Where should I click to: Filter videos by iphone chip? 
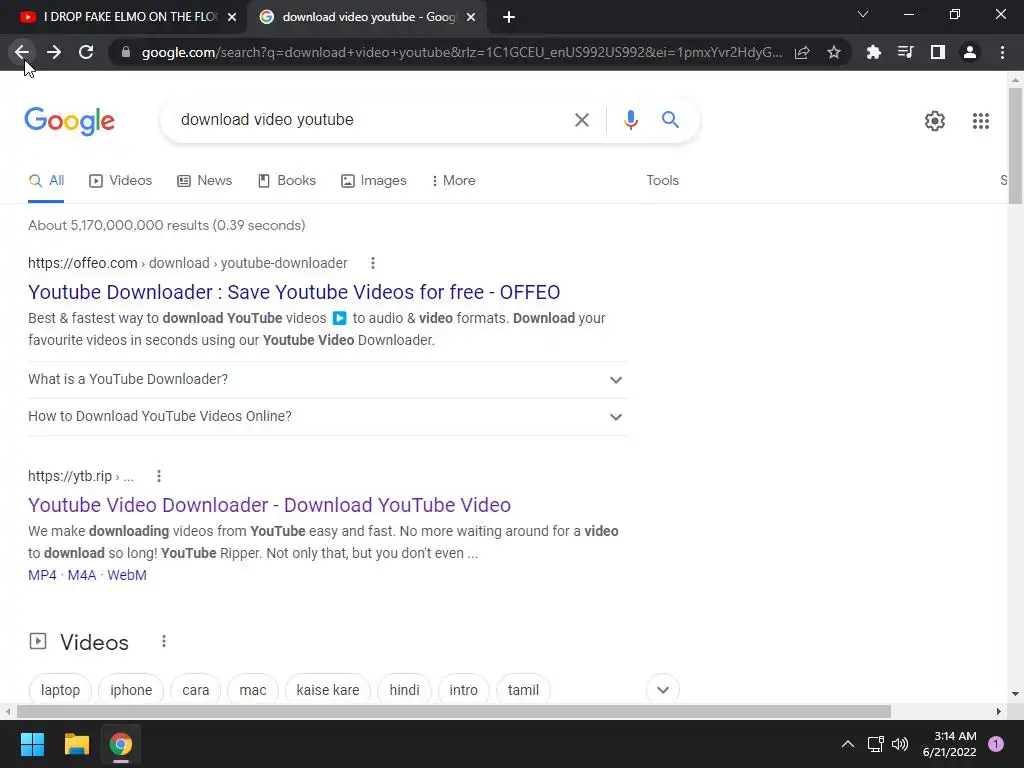(131, 690)
